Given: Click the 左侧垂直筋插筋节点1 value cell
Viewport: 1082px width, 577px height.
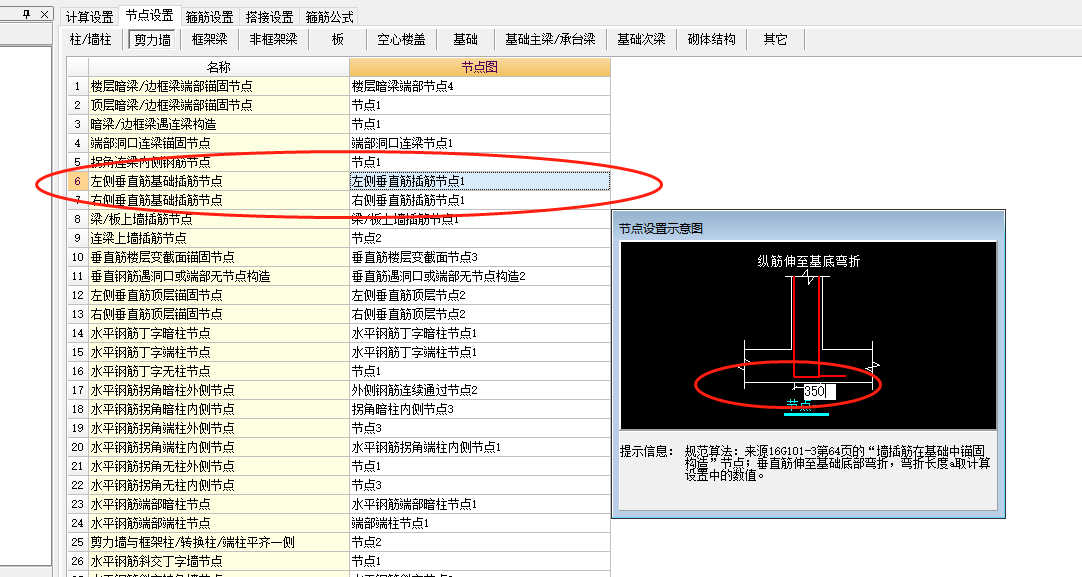Looking at the screenshot, I should coord(480,181).
